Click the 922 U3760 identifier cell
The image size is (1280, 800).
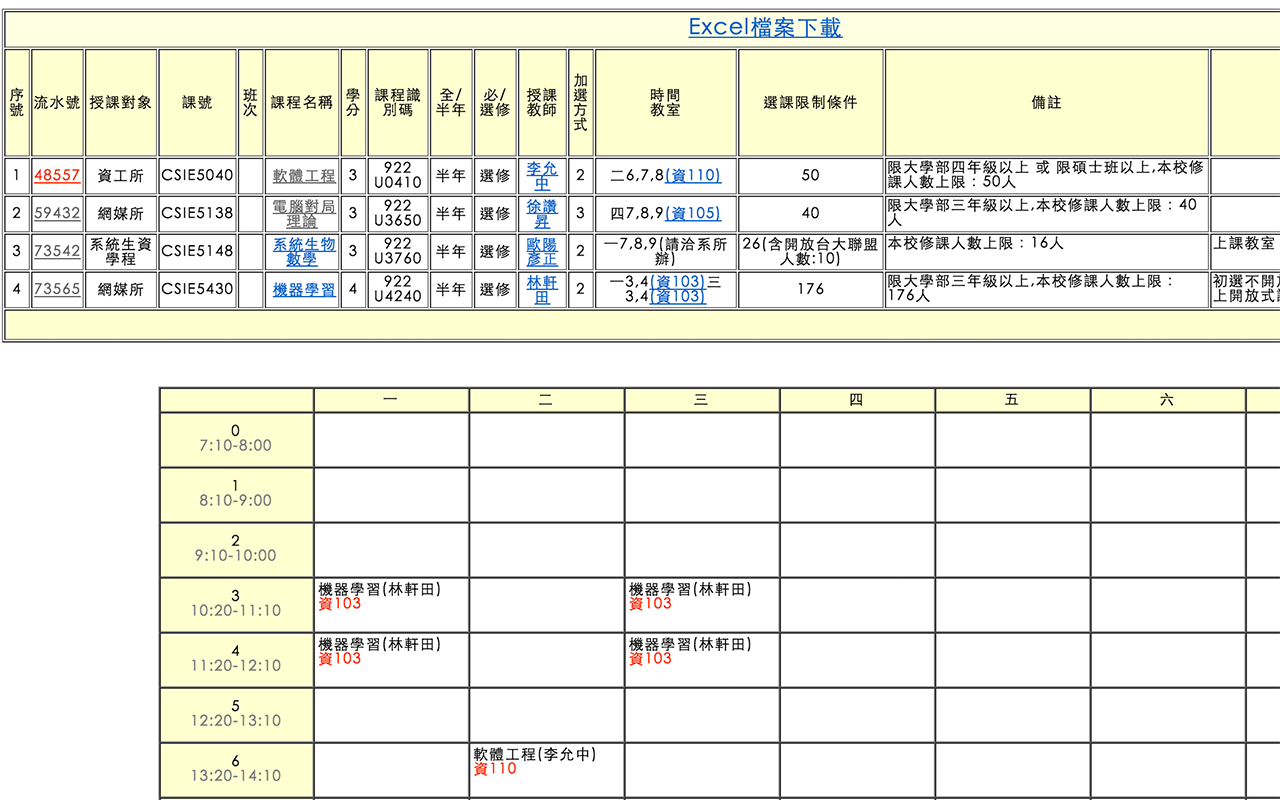[398, 251]
